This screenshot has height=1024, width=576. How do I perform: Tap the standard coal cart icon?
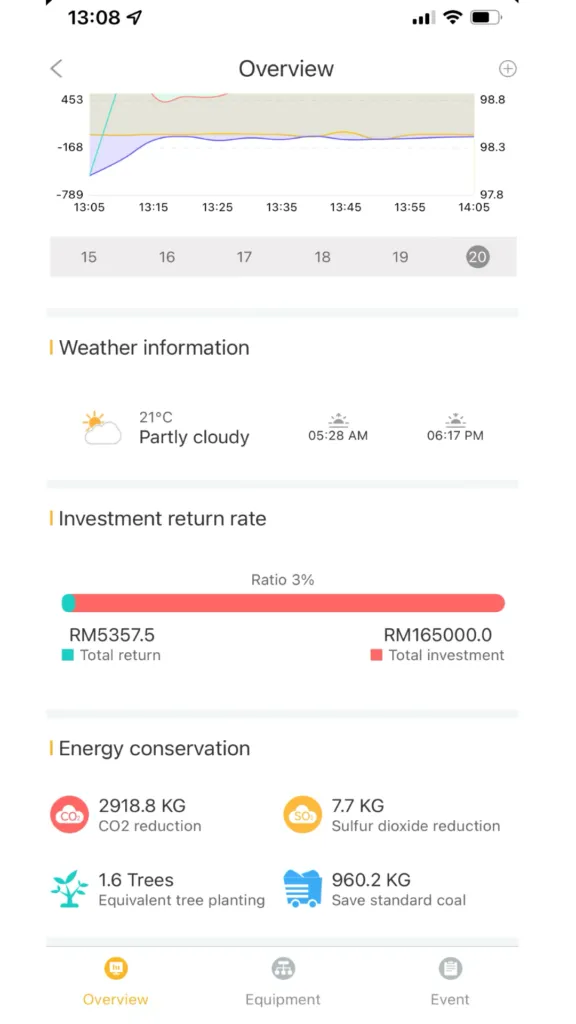click(303, 888)
